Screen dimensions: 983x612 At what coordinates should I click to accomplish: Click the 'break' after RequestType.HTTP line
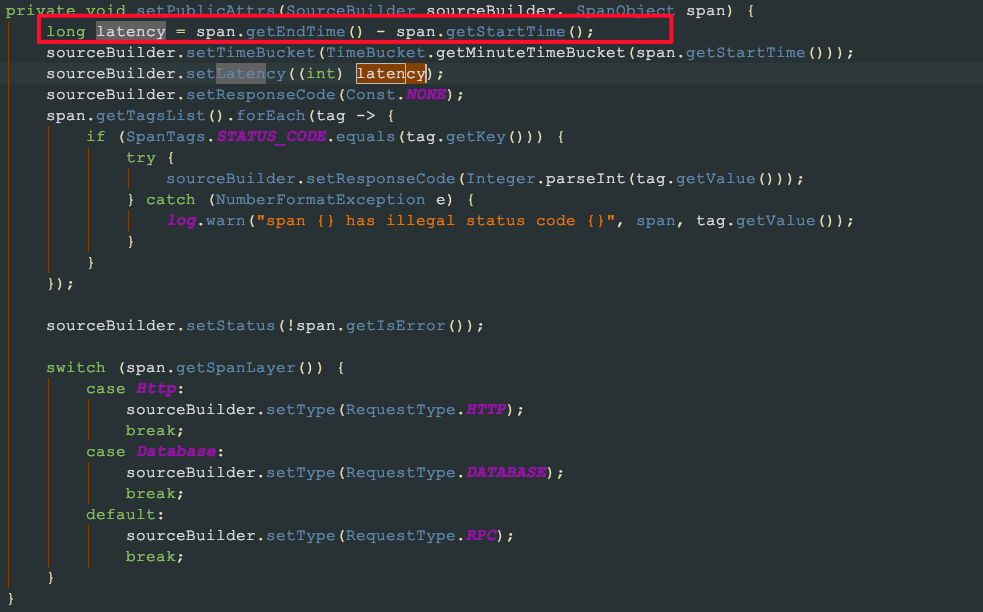click(151, 430)
